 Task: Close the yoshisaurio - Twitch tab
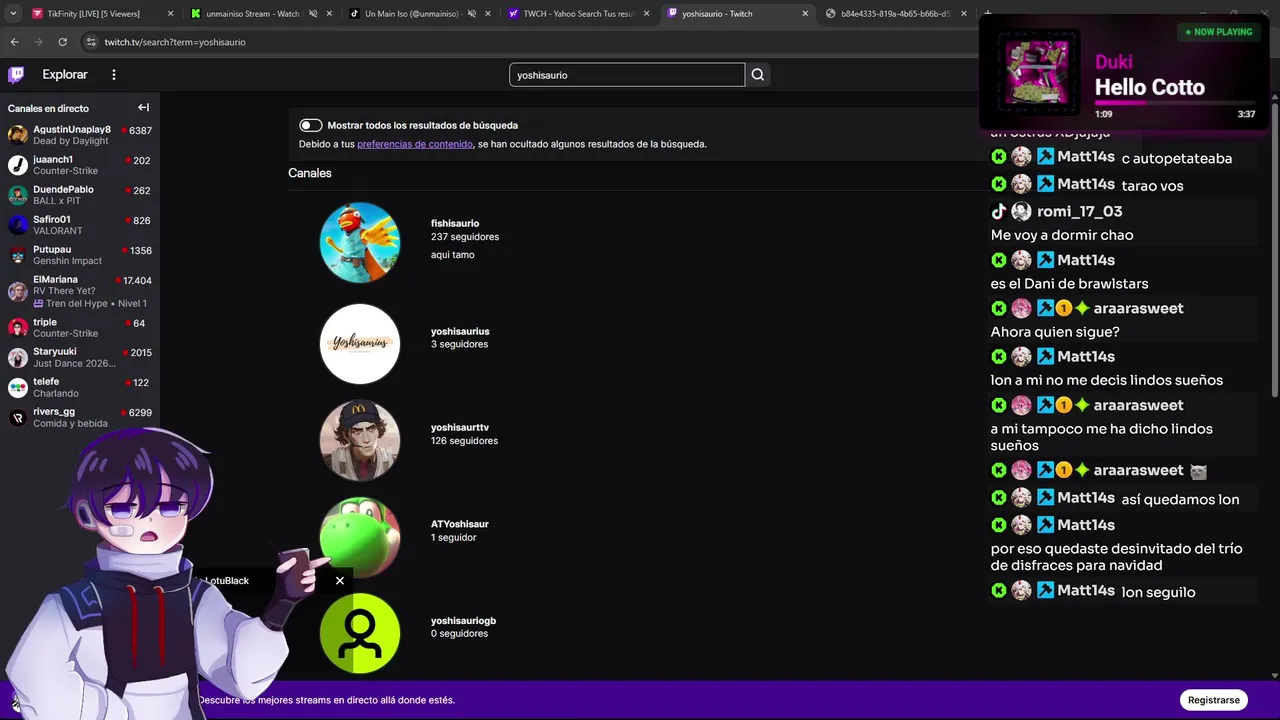[805, 14]
